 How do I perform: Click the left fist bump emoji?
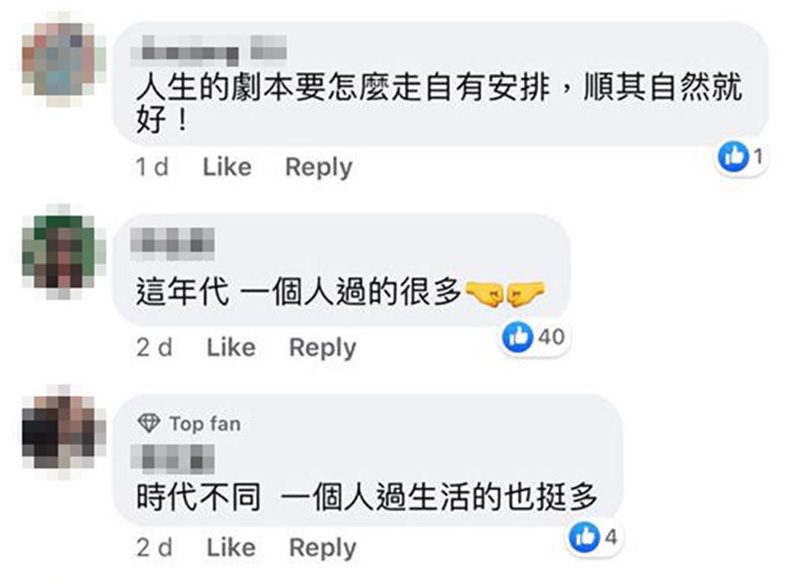point(484,292)
